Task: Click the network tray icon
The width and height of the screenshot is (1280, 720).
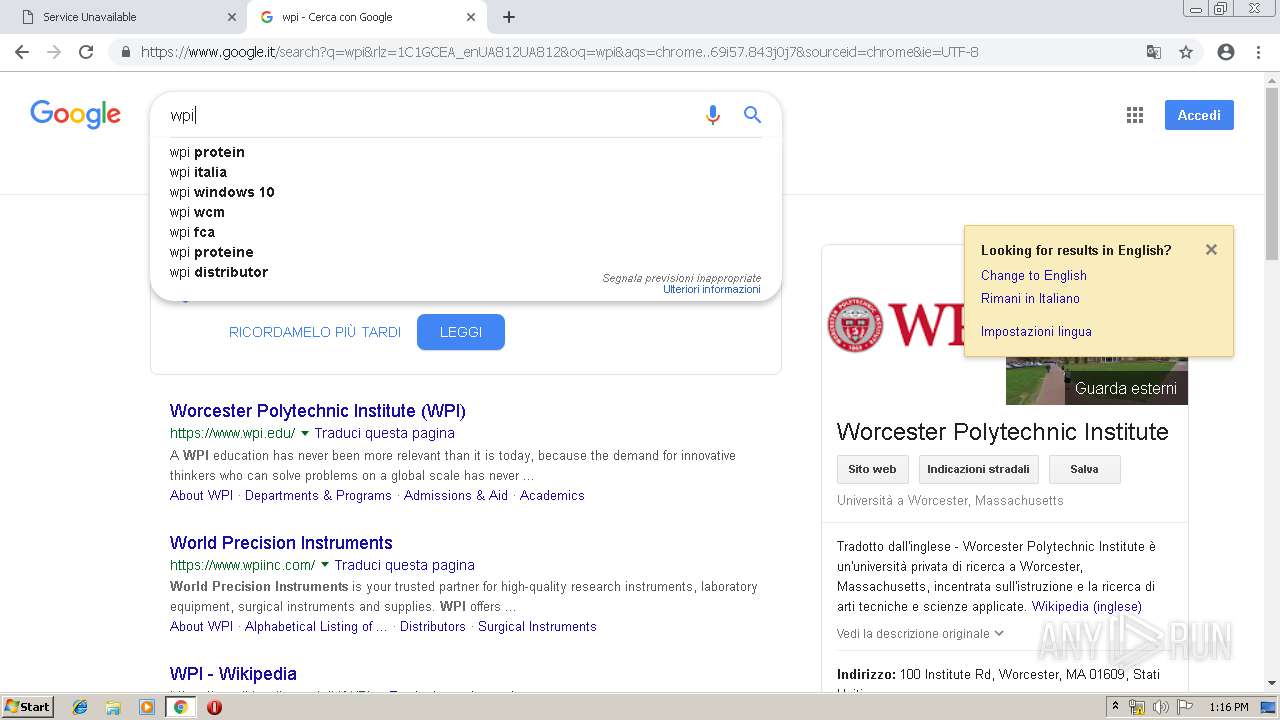Action: (1137, 707)
